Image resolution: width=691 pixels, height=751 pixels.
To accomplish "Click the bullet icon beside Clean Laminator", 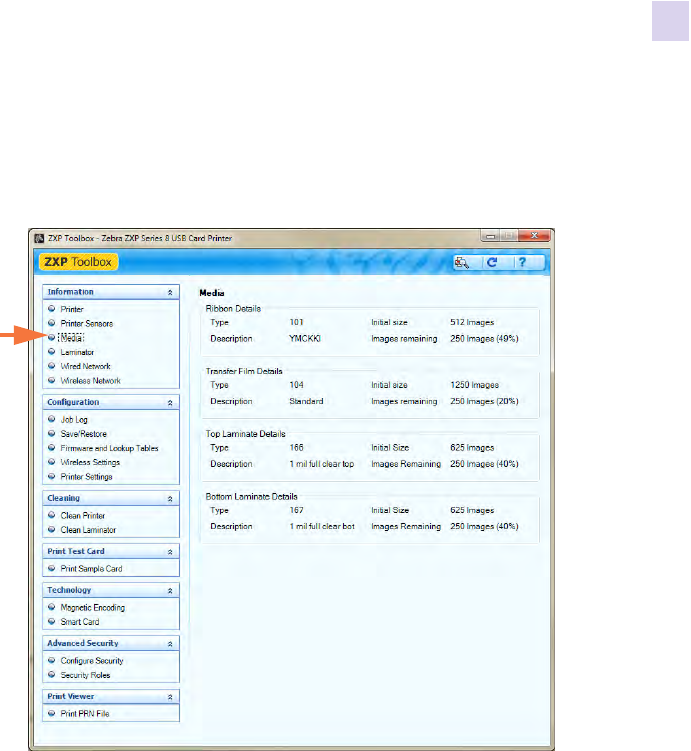I will 52,530.
